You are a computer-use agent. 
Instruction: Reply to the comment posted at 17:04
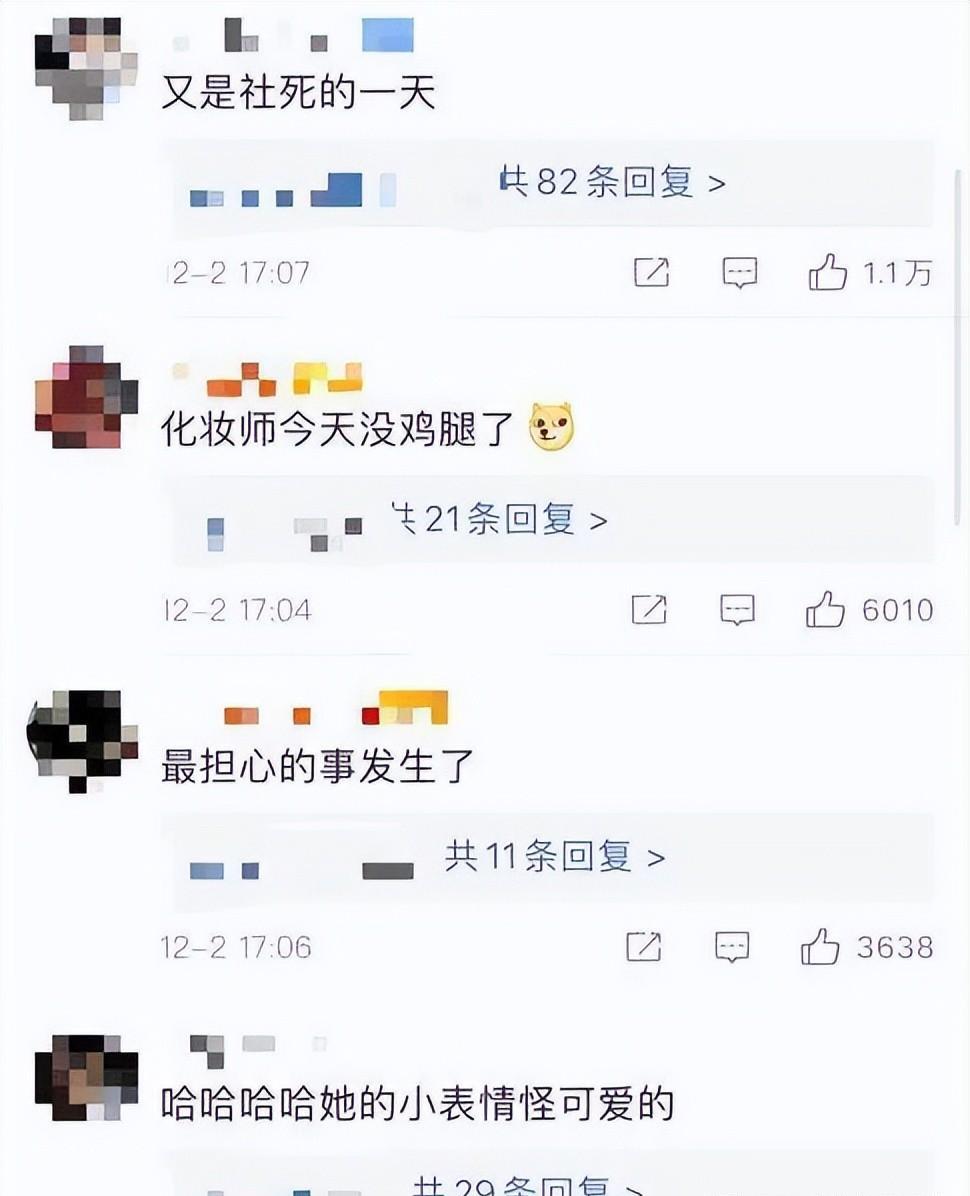click(737, 610)
